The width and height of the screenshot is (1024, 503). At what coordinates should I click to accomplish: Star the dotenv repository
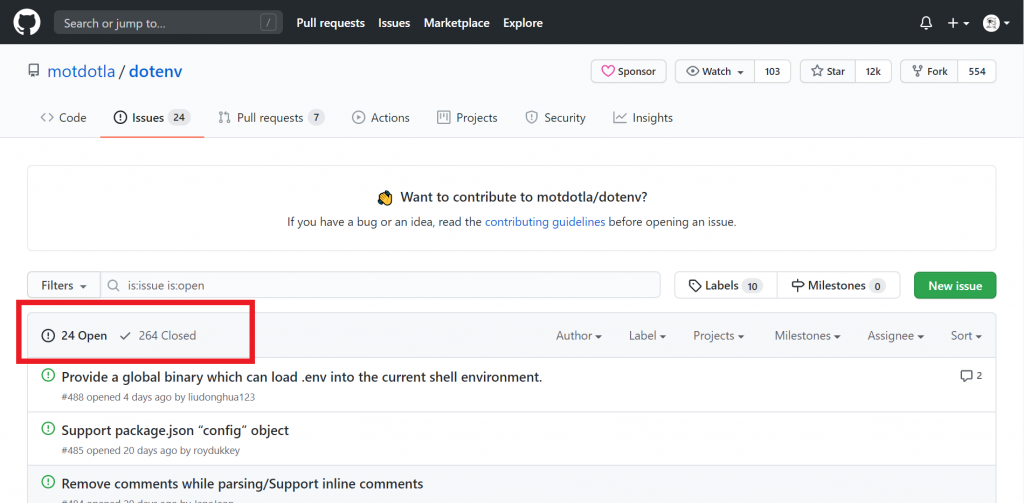click(x=829, y=72)
